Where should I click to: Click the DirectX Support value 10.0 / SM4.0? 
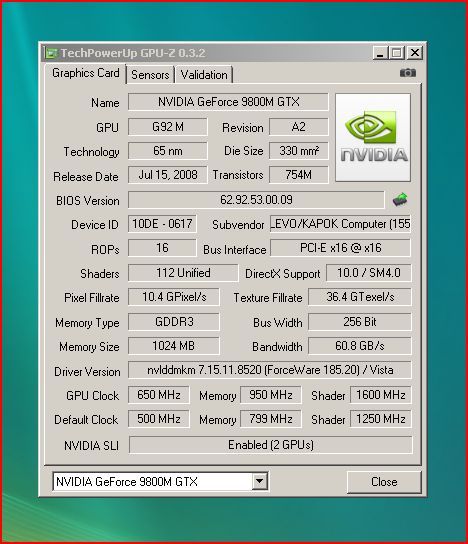369,273
